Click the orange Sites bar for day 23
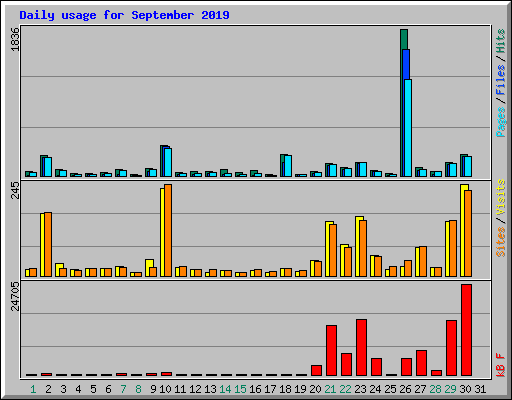Viewport: 512px width, 400px height. (x=363, y=248)
